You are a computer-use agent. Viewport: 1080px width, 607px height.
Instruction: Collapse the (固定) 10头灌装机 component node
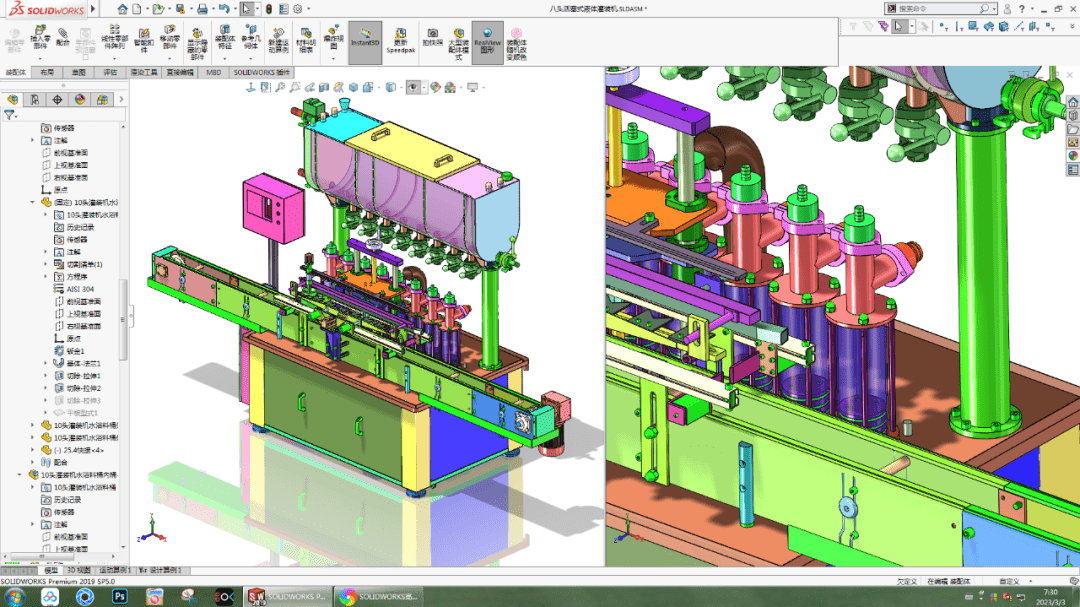coord(32,203)
